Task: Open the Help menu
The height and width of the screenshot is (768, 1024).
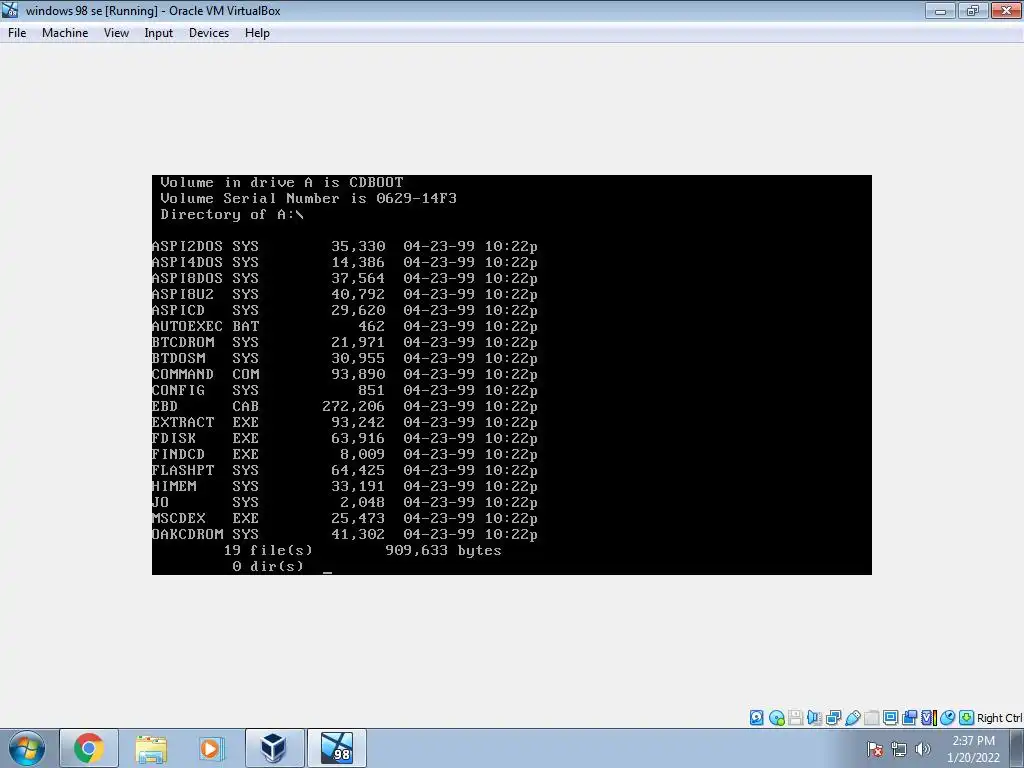Action: click(257, 33)
